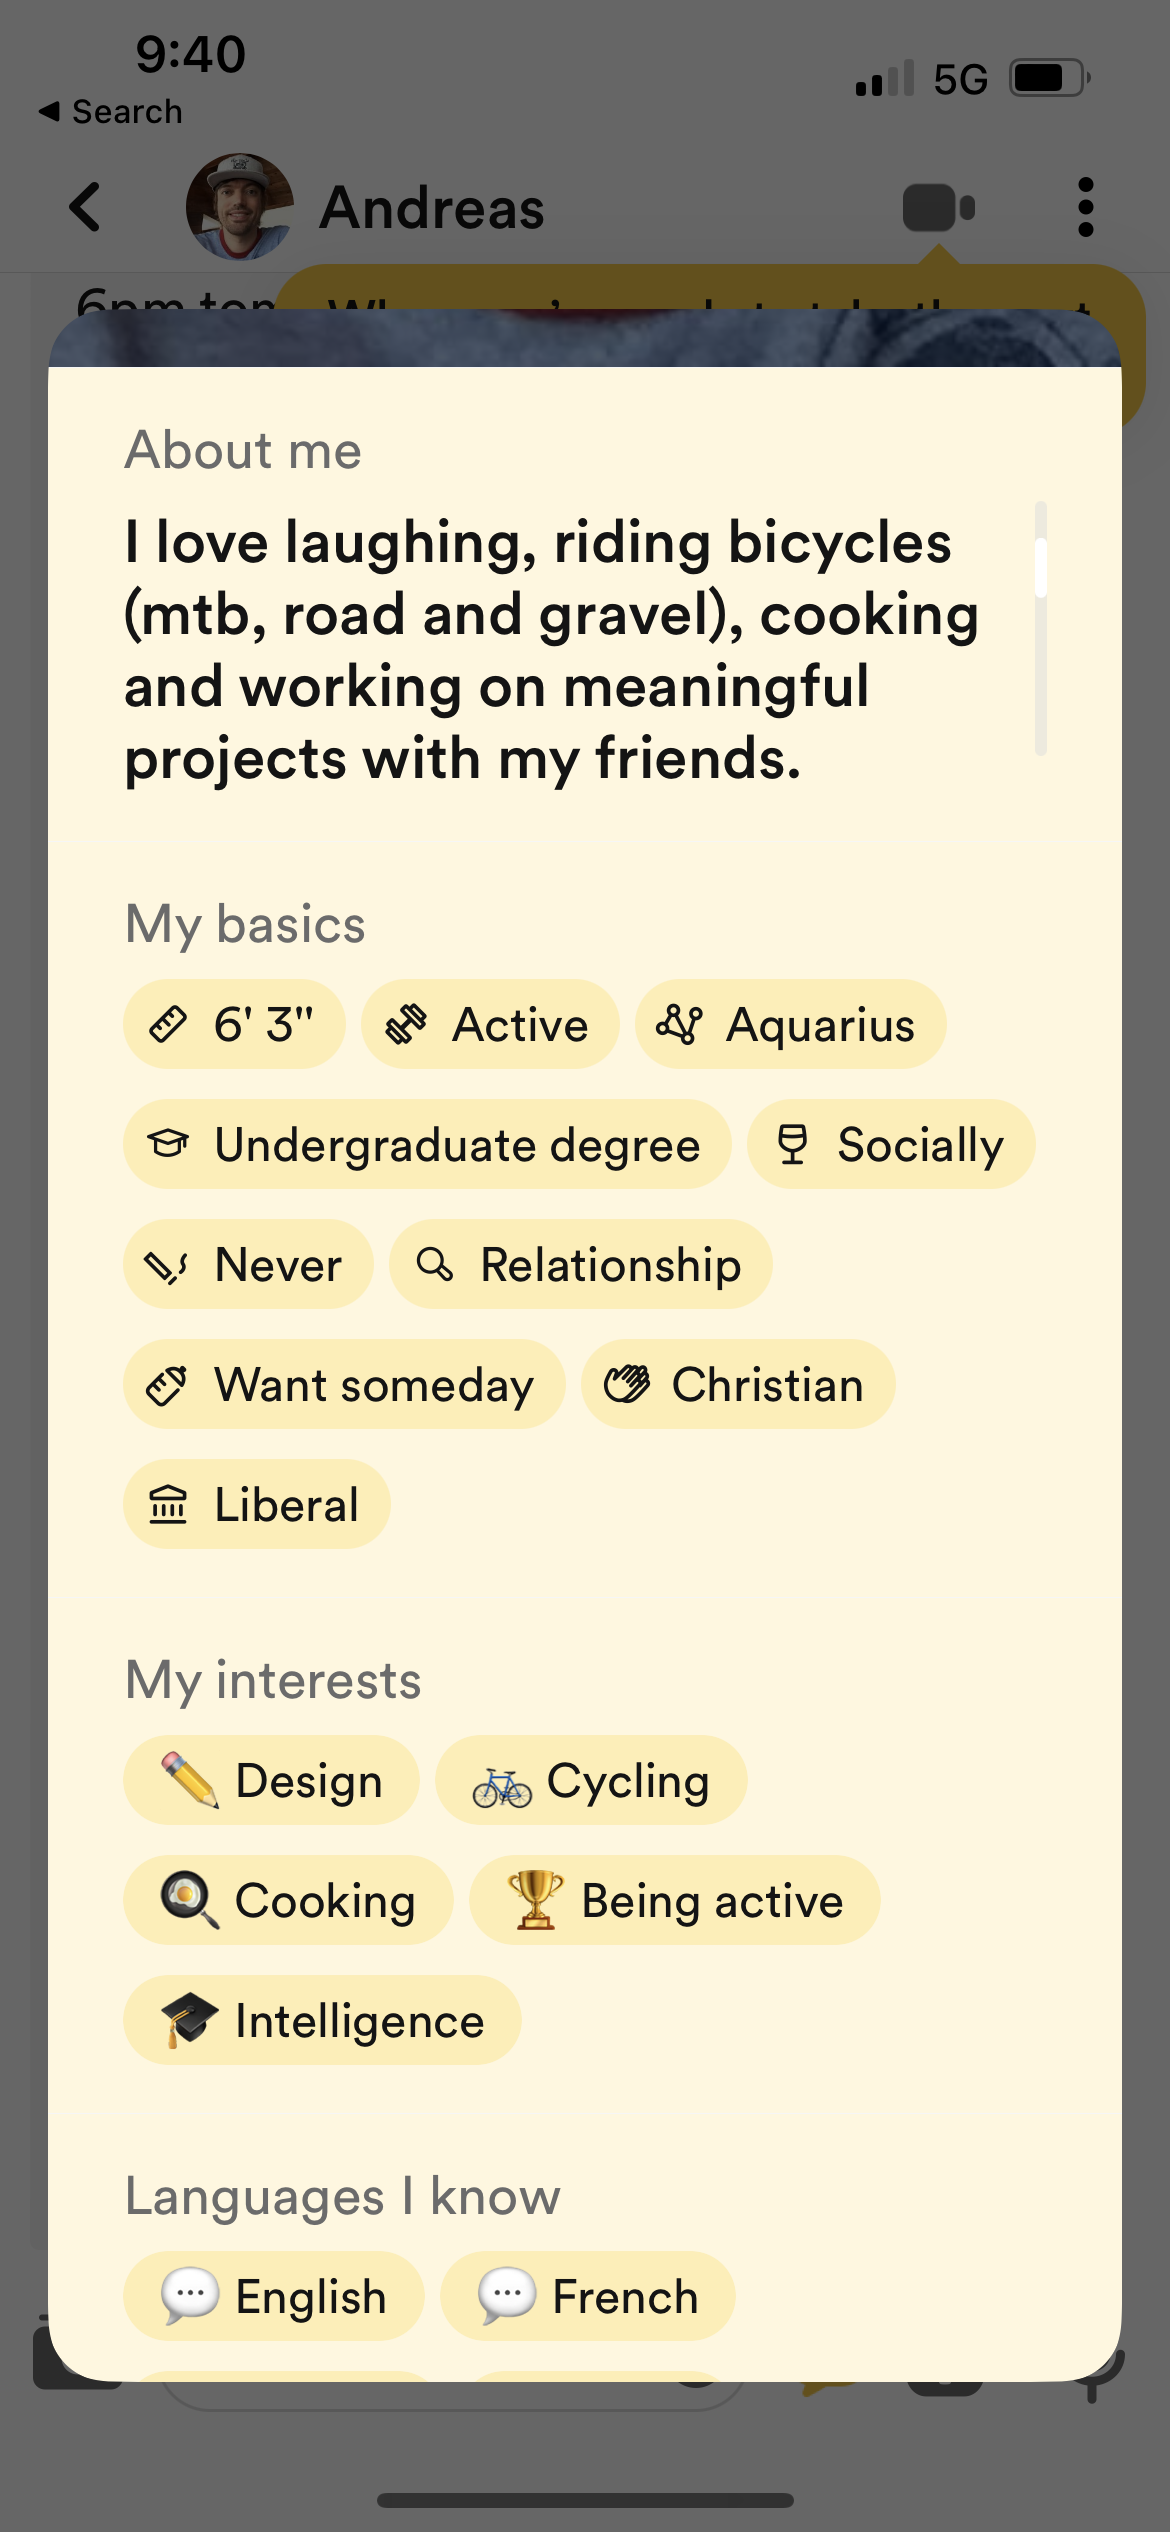The image size is (1170, 2532).
Task: Tap the praying hands icon on Christian
Action: [627, 1384]
